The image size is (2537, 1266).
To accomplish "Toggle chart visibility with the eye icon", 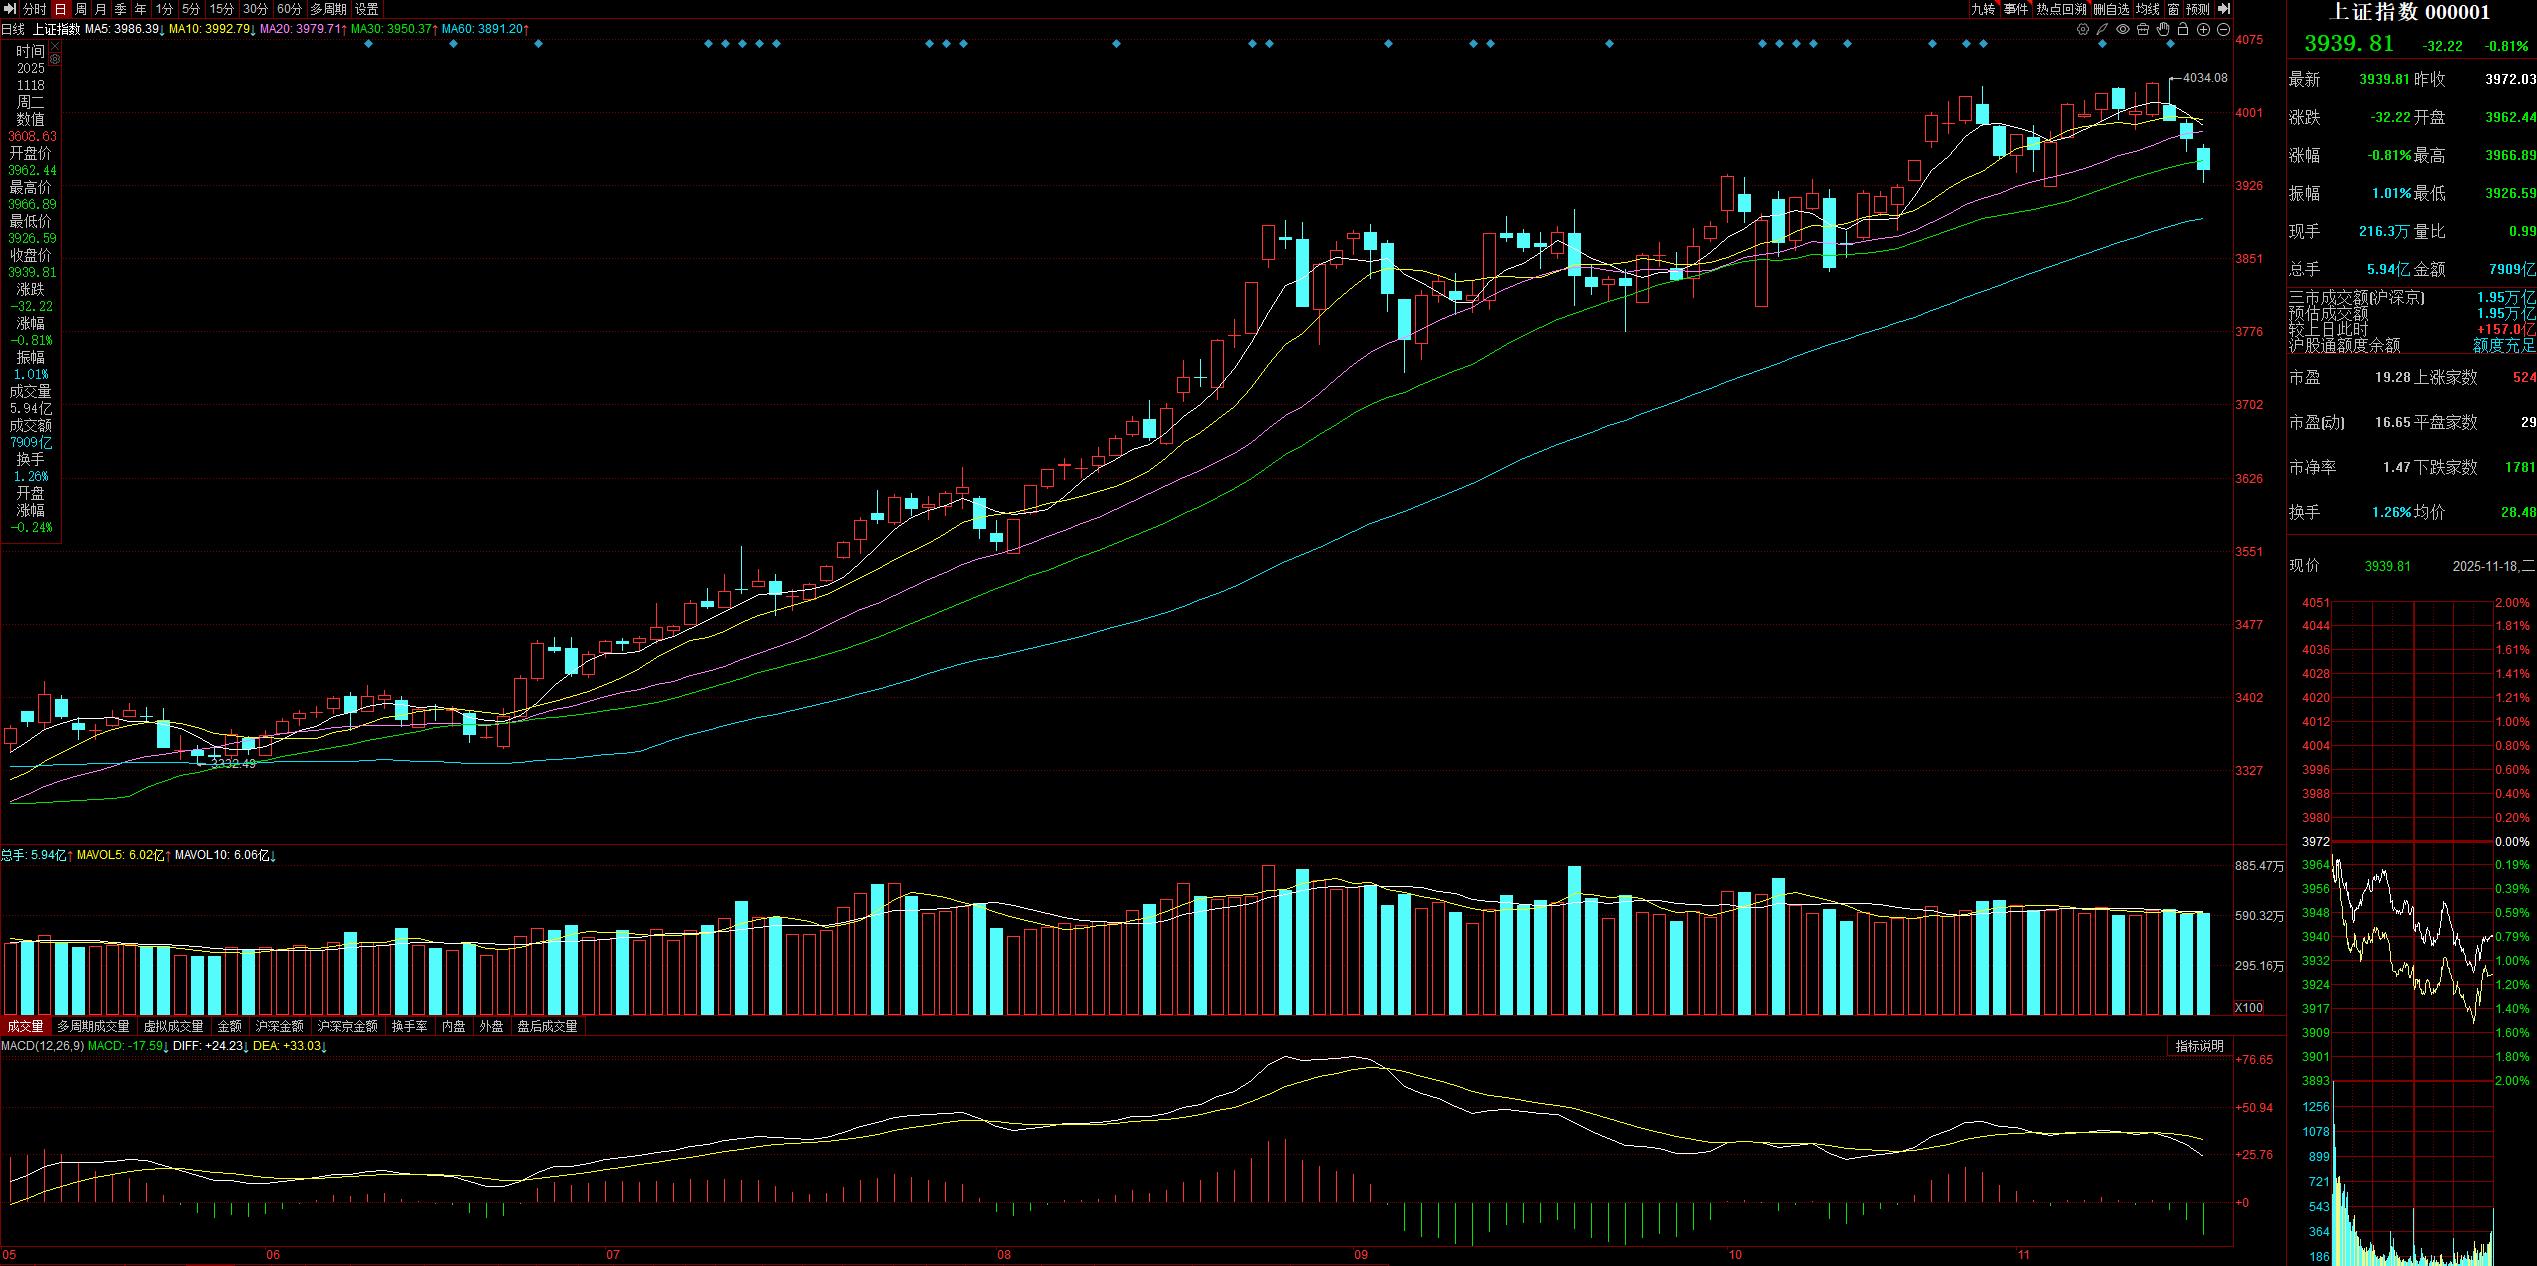I will [x=2123, y=29].
